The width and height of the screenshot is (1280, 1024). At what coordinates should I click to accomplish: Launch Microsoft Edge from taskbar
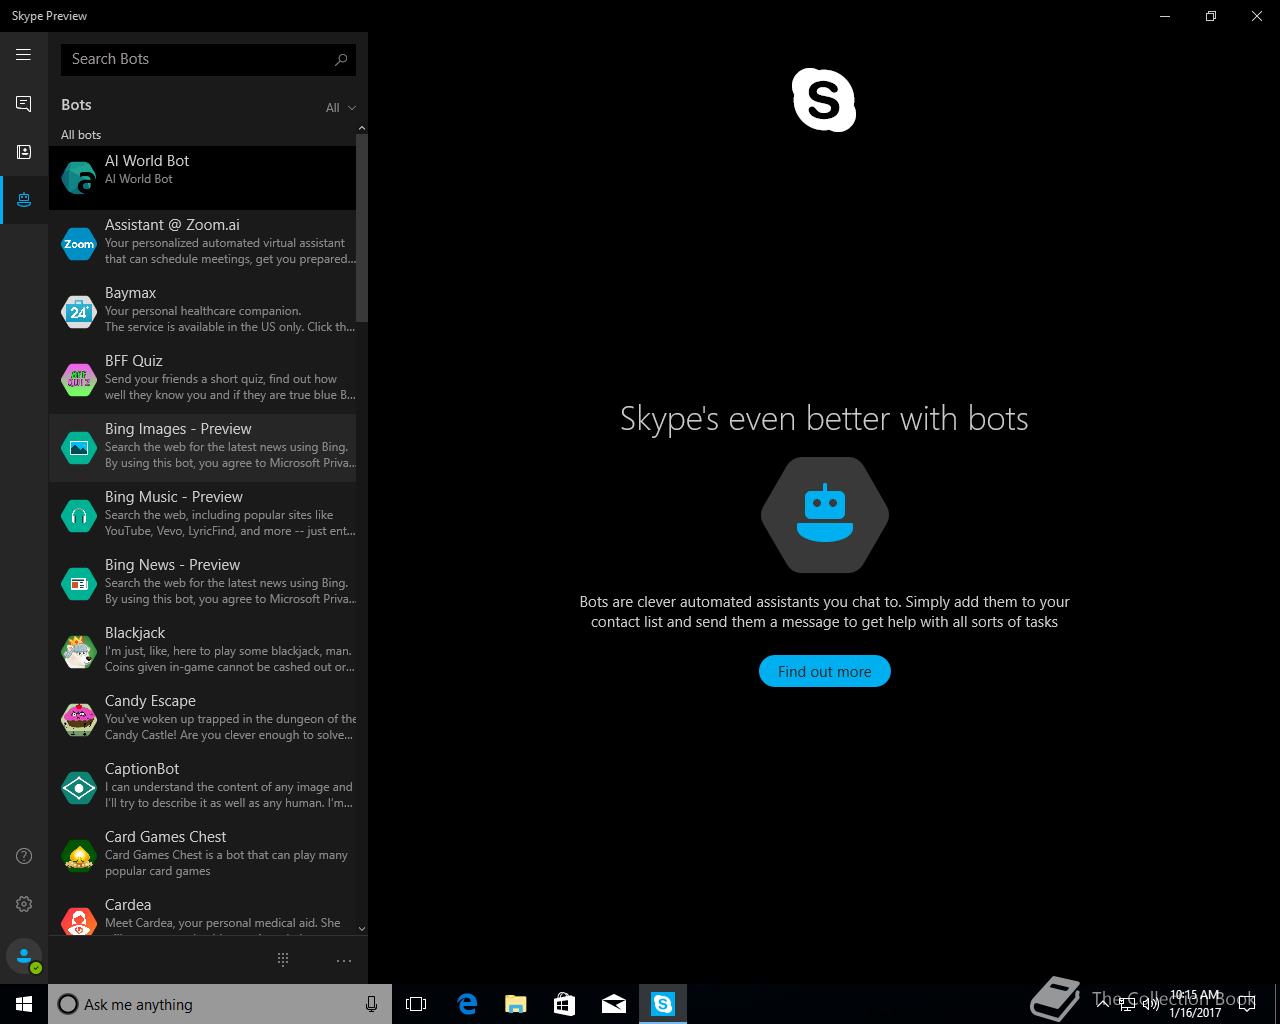[x=467, y=1004]
